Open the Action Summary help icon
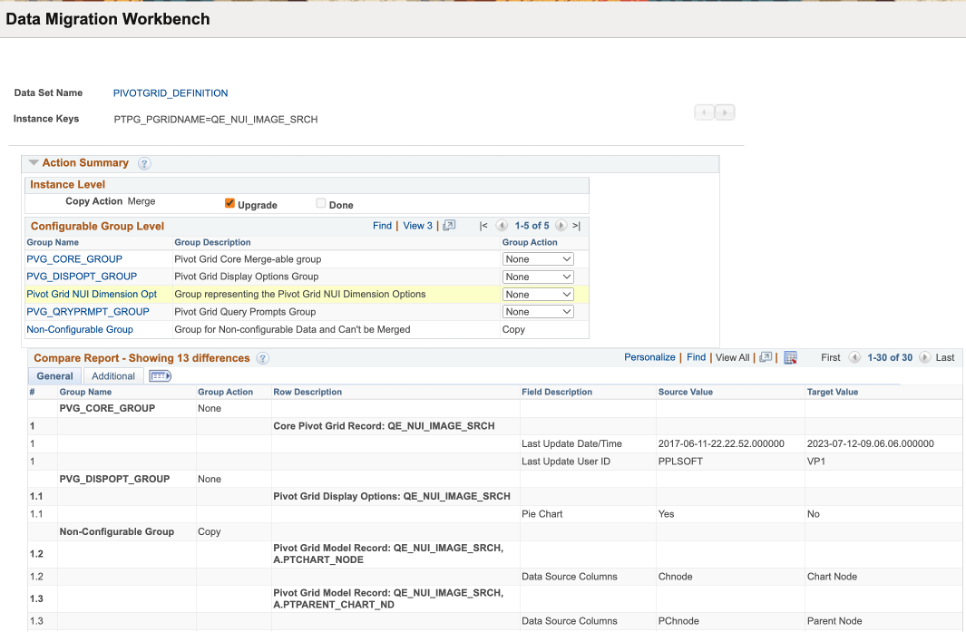 click(144, 163)
